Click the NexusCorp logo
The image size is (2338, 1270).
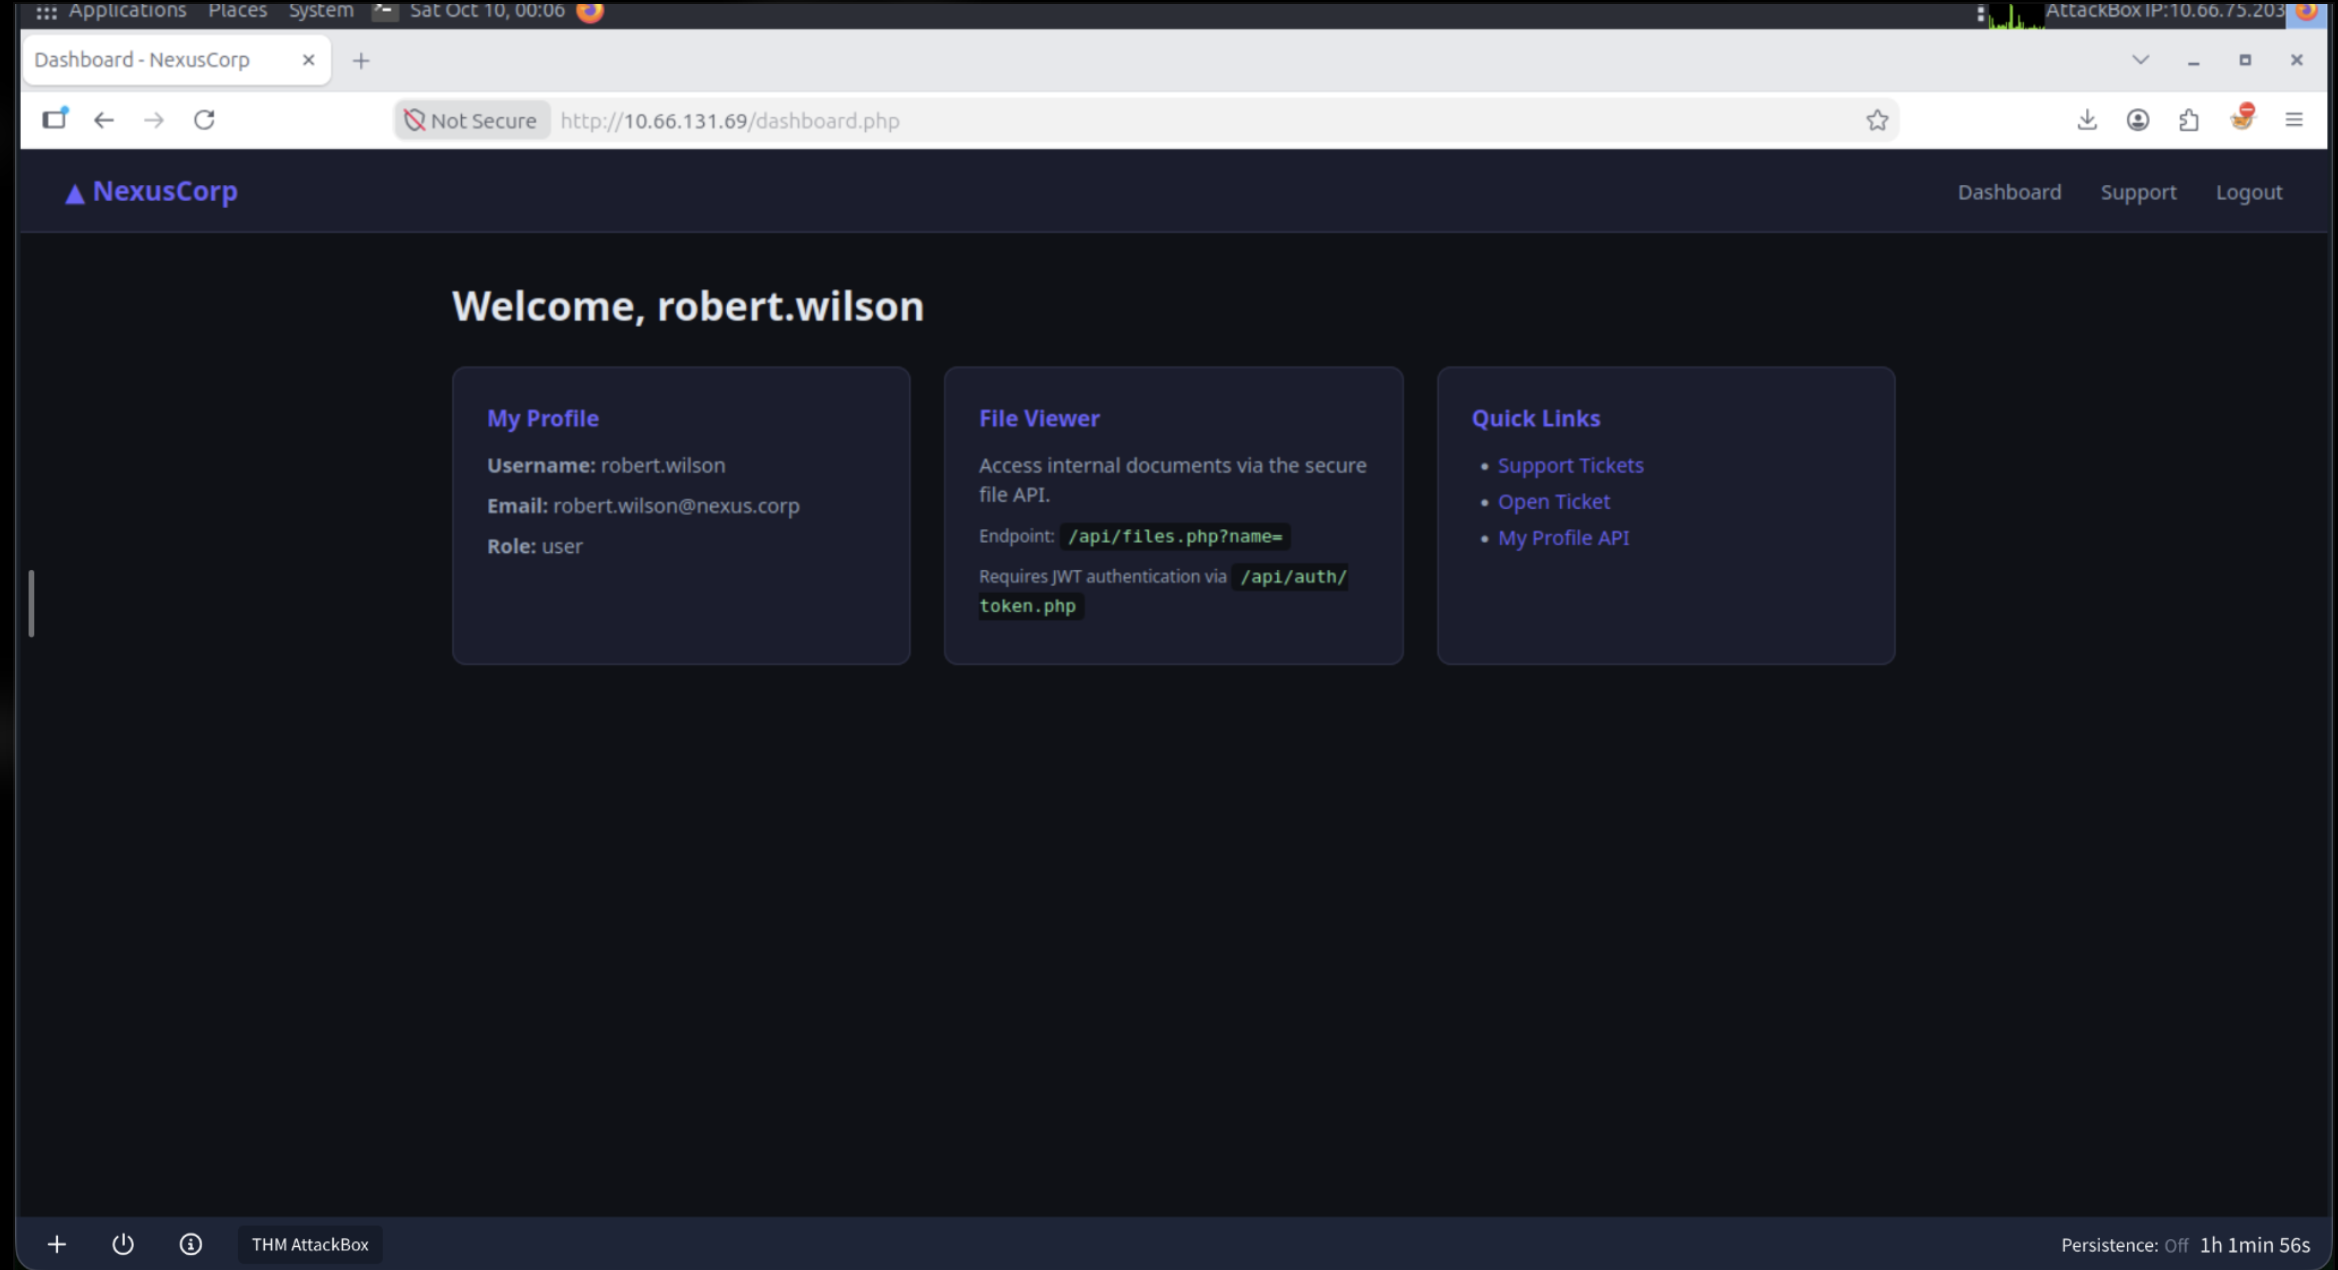point(151,191)
